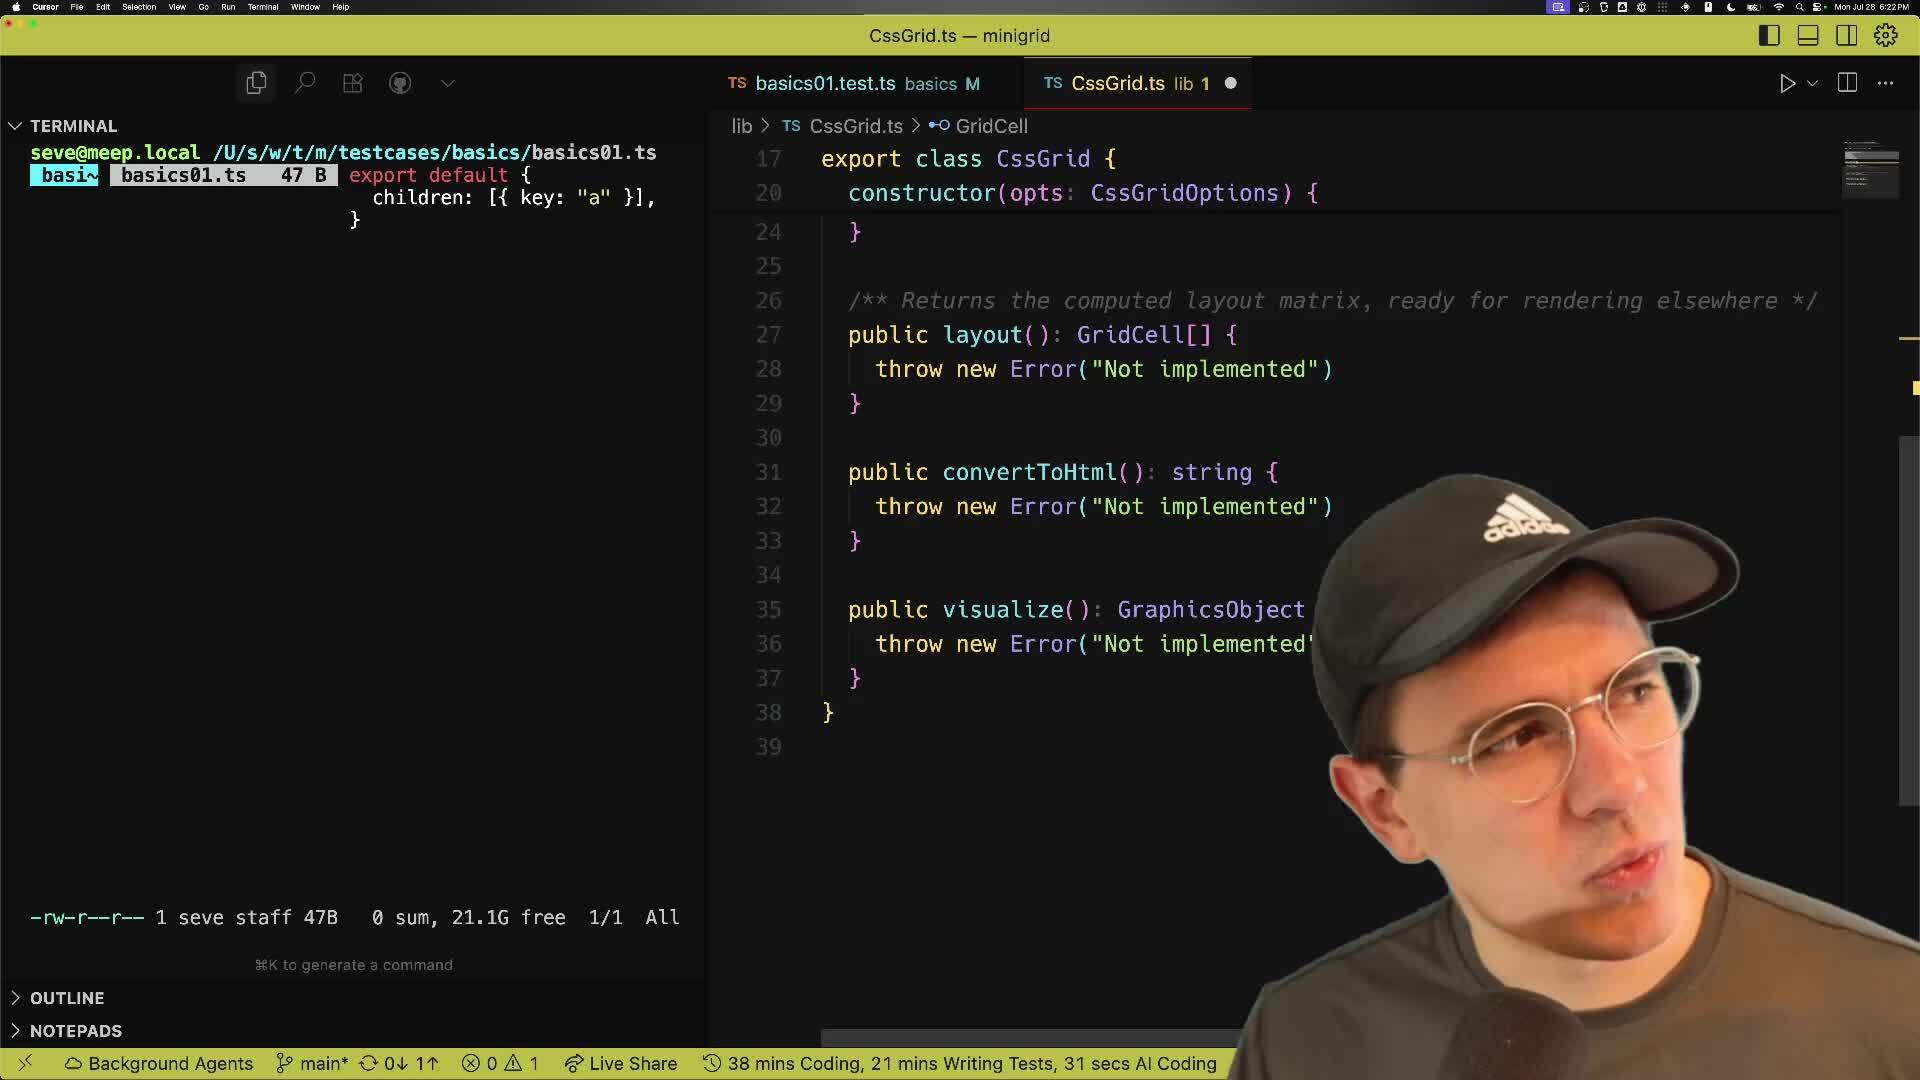This screenshot has height=1080, width=1920.
Task: Open errors and warnings problems indicator
Action: coord(500,1063)
